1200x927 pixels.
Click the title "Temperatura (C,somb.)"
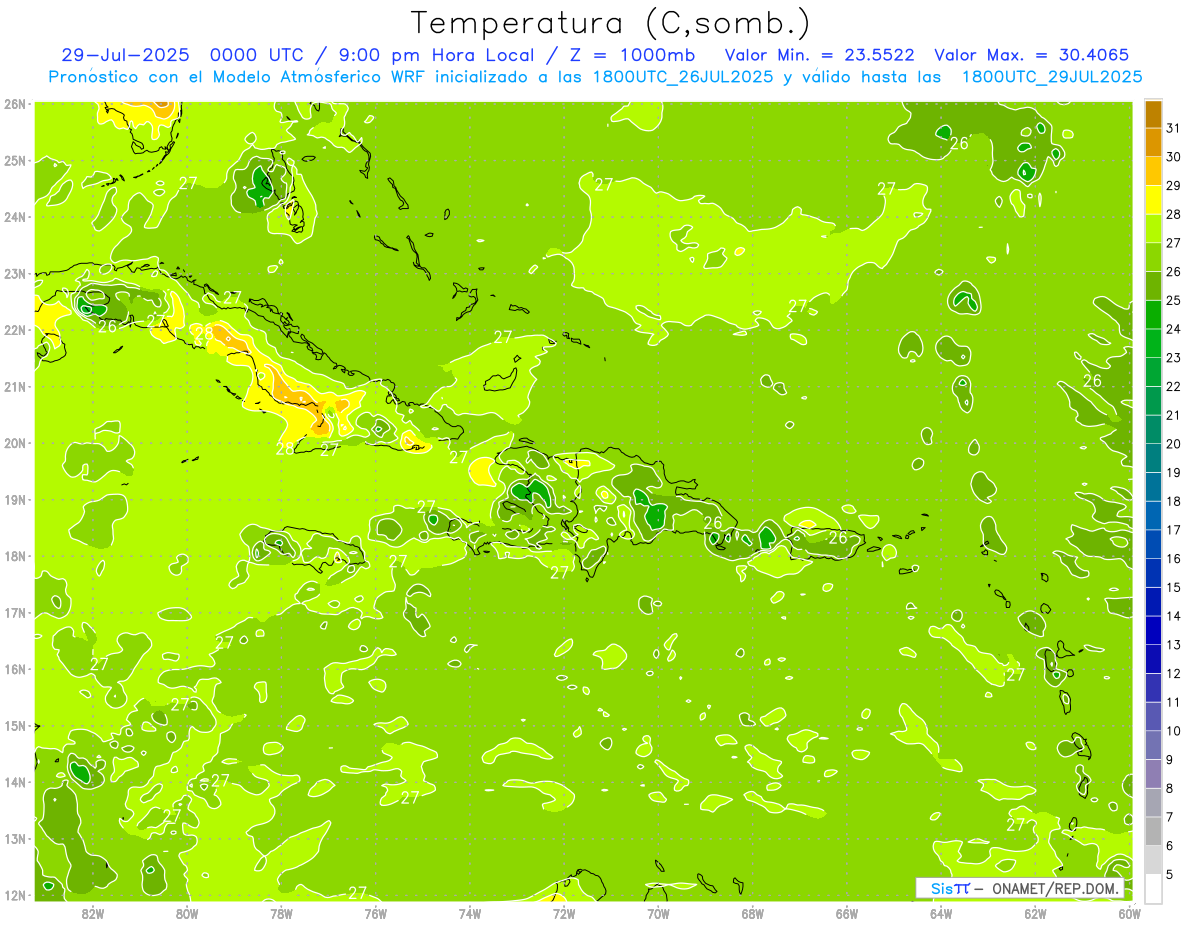click(x=610, y=23)
